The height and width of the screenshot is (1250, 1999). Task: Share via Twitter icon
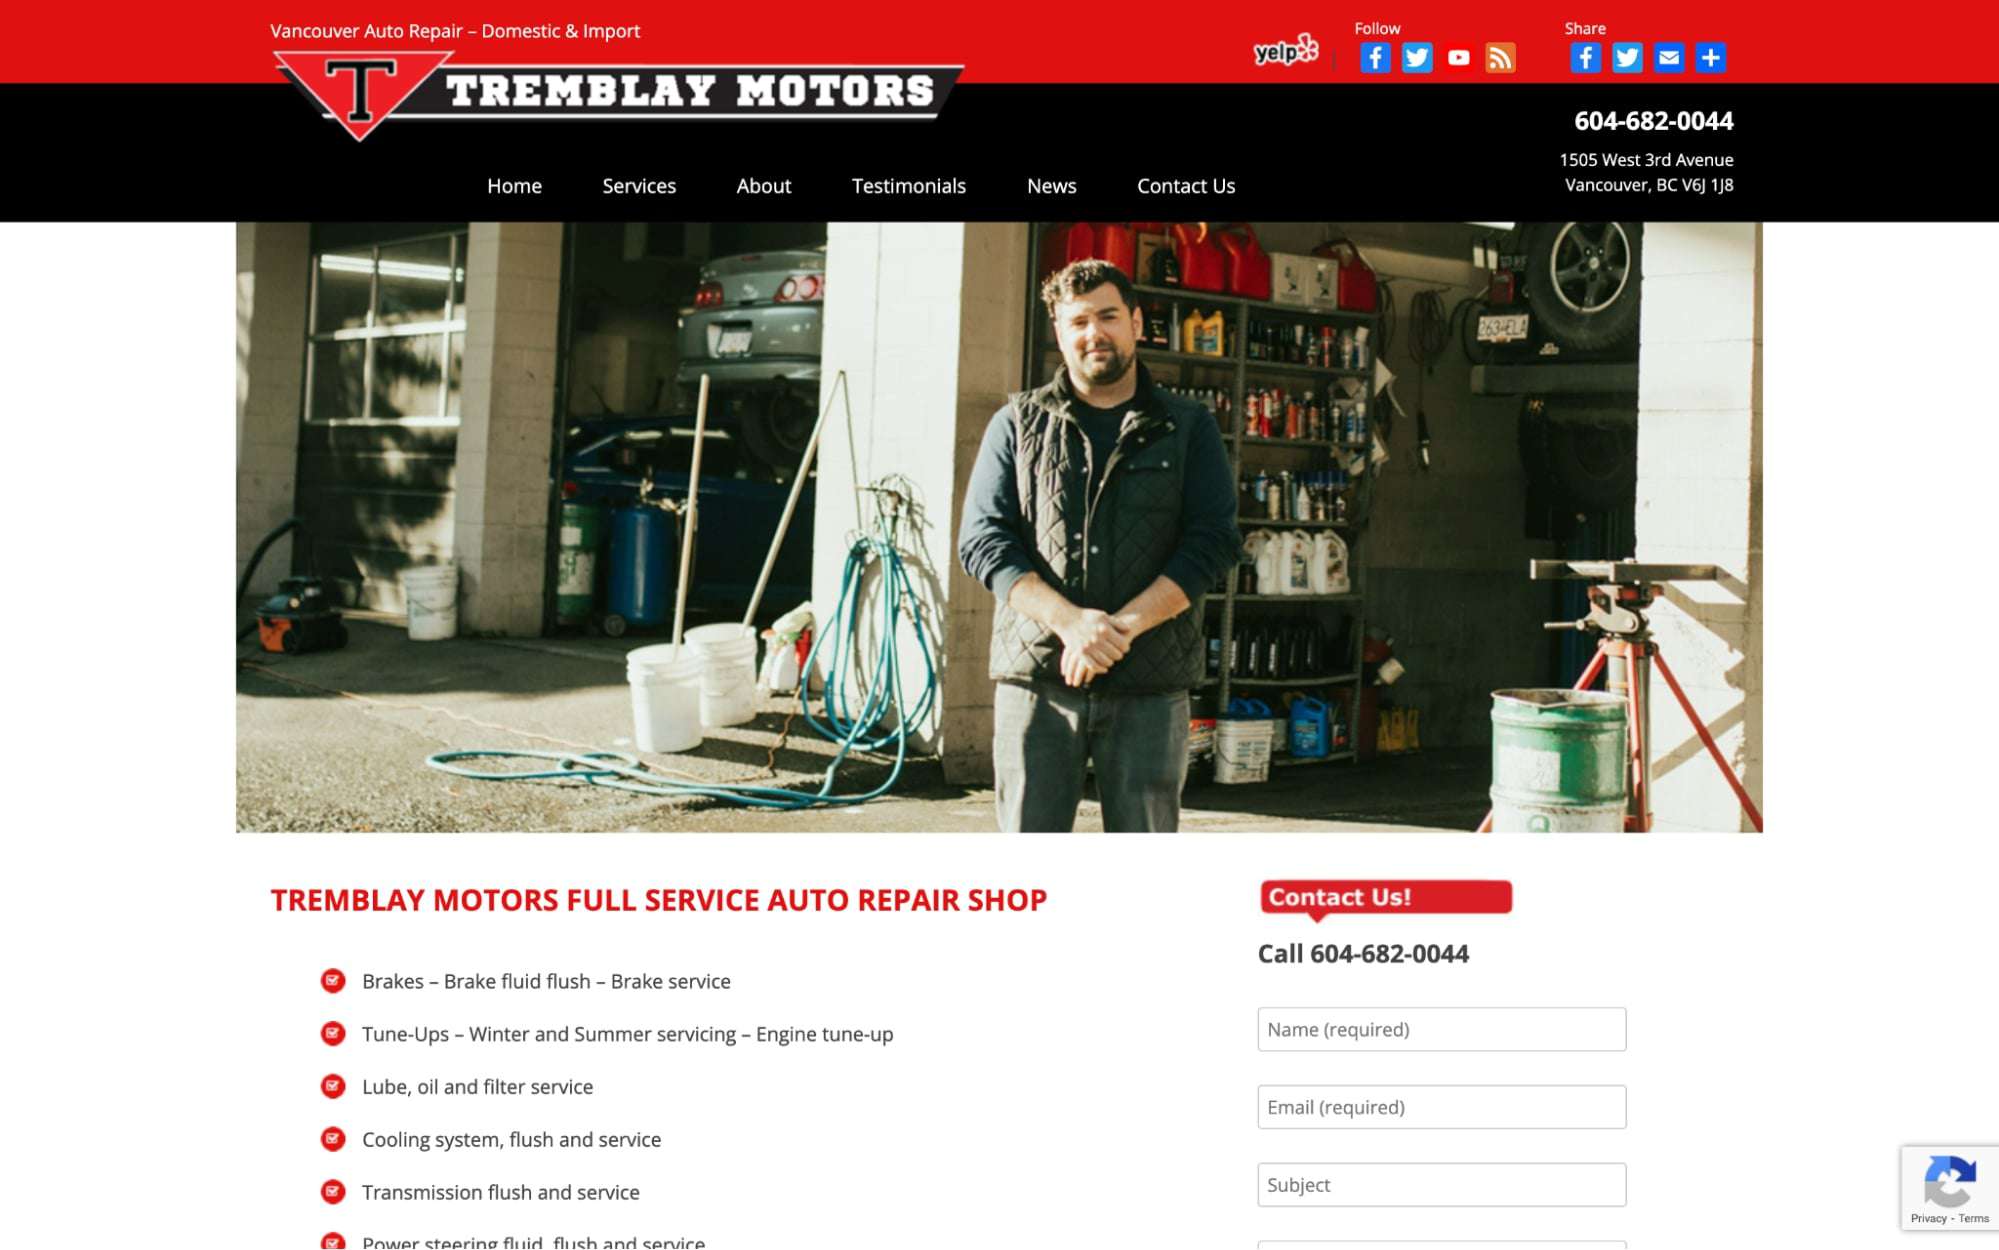(x=1627, y=58)
